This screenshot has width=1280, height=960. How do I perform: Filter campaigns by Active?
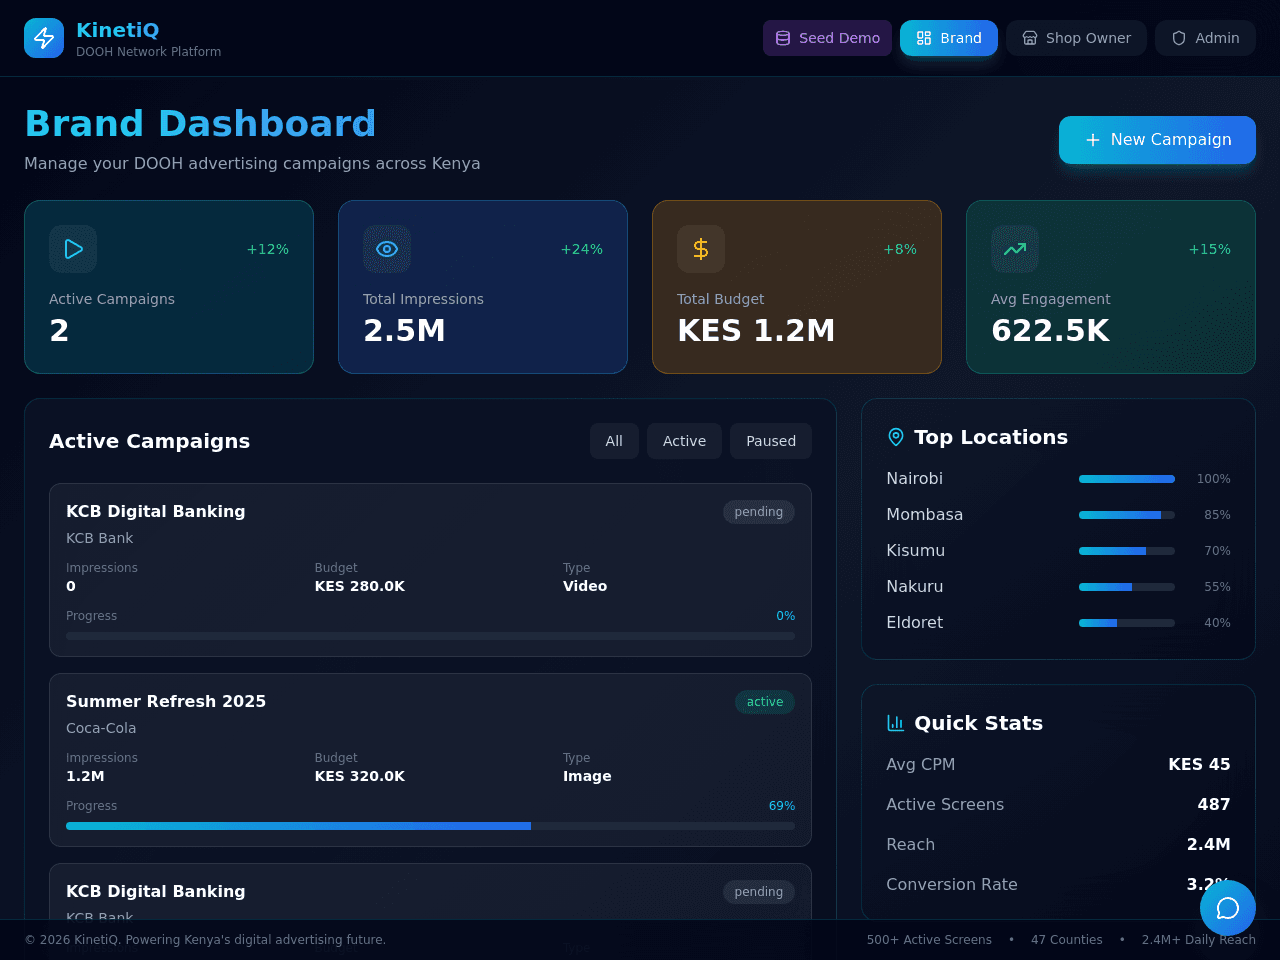(x=684, y=441)
